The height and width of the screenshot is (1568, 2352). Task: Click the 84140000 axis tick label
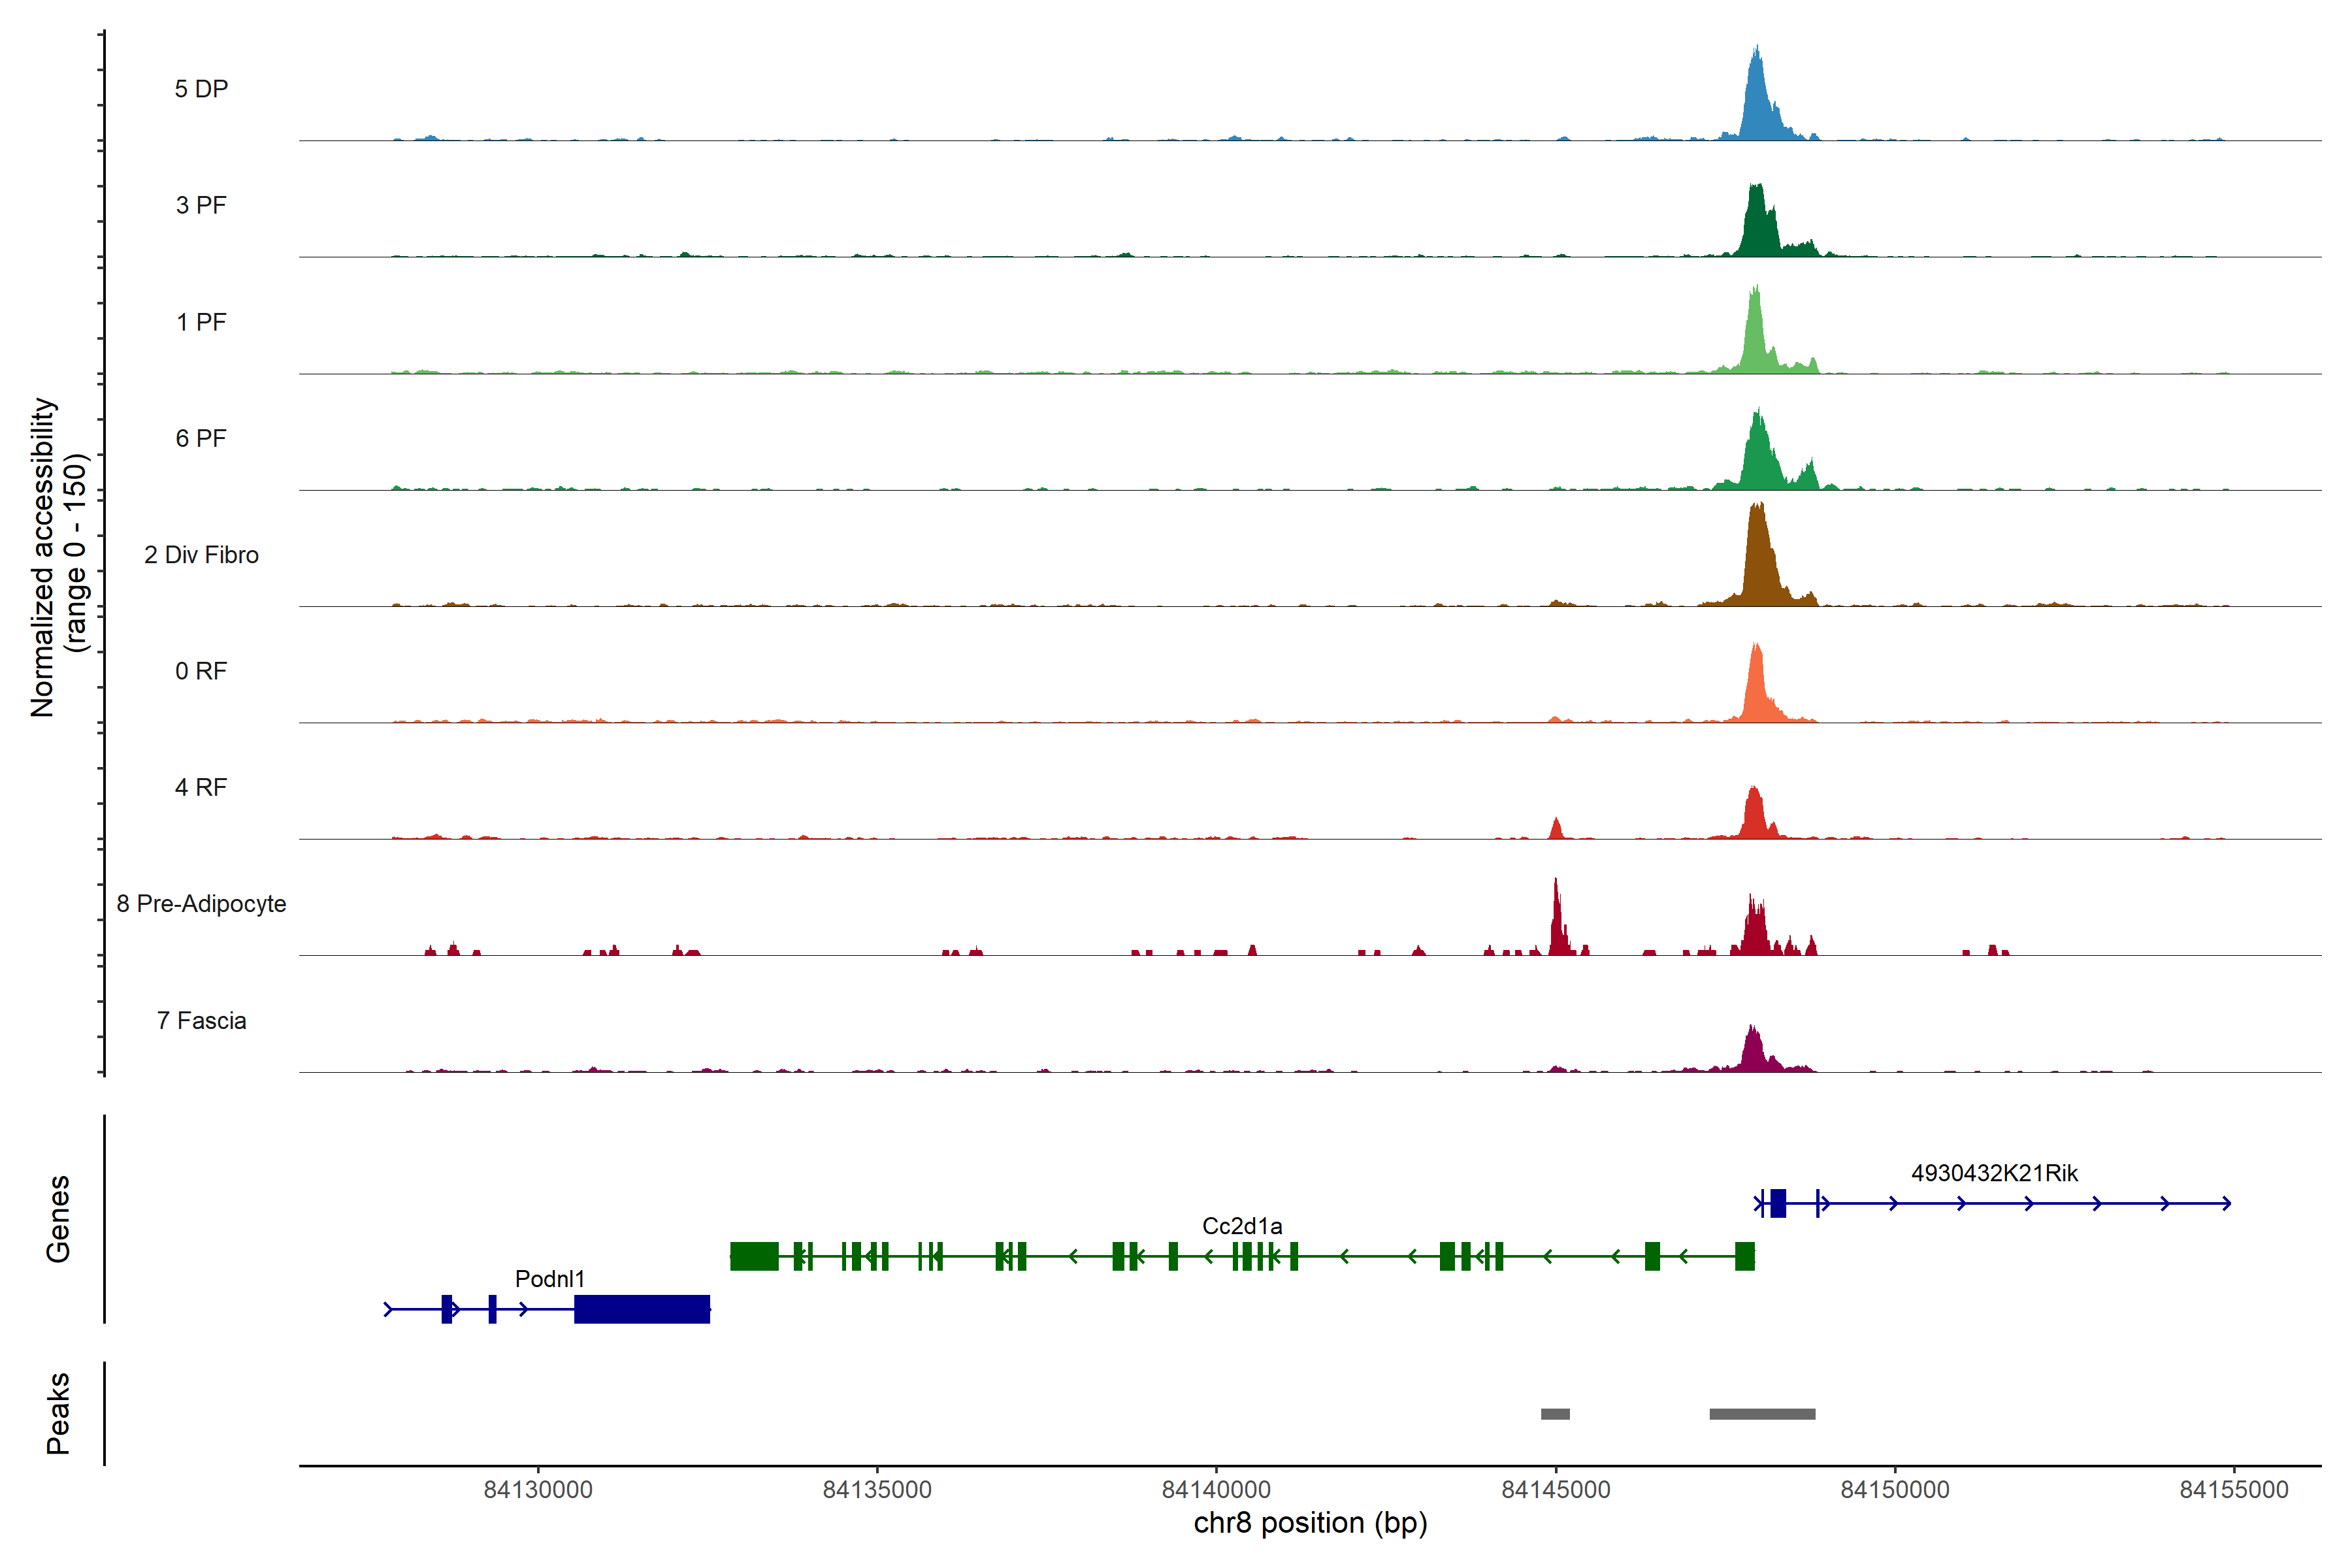[1216, 1489]
